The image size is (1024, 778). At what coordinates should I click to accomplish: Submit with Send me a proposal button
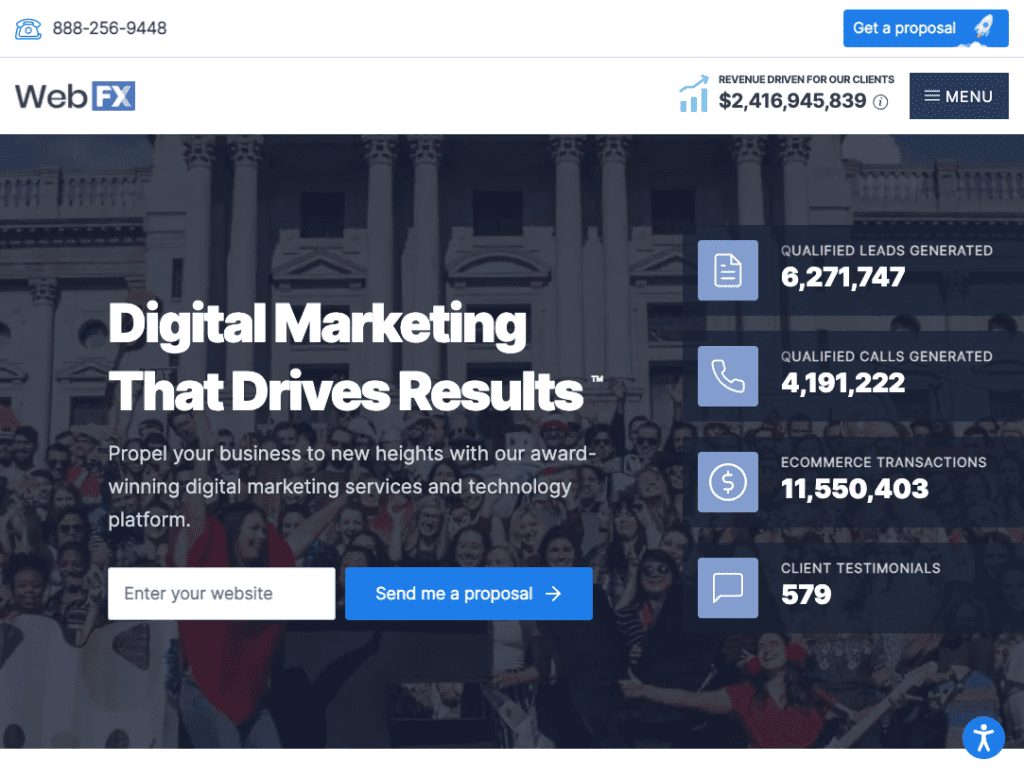pos(469,593)
